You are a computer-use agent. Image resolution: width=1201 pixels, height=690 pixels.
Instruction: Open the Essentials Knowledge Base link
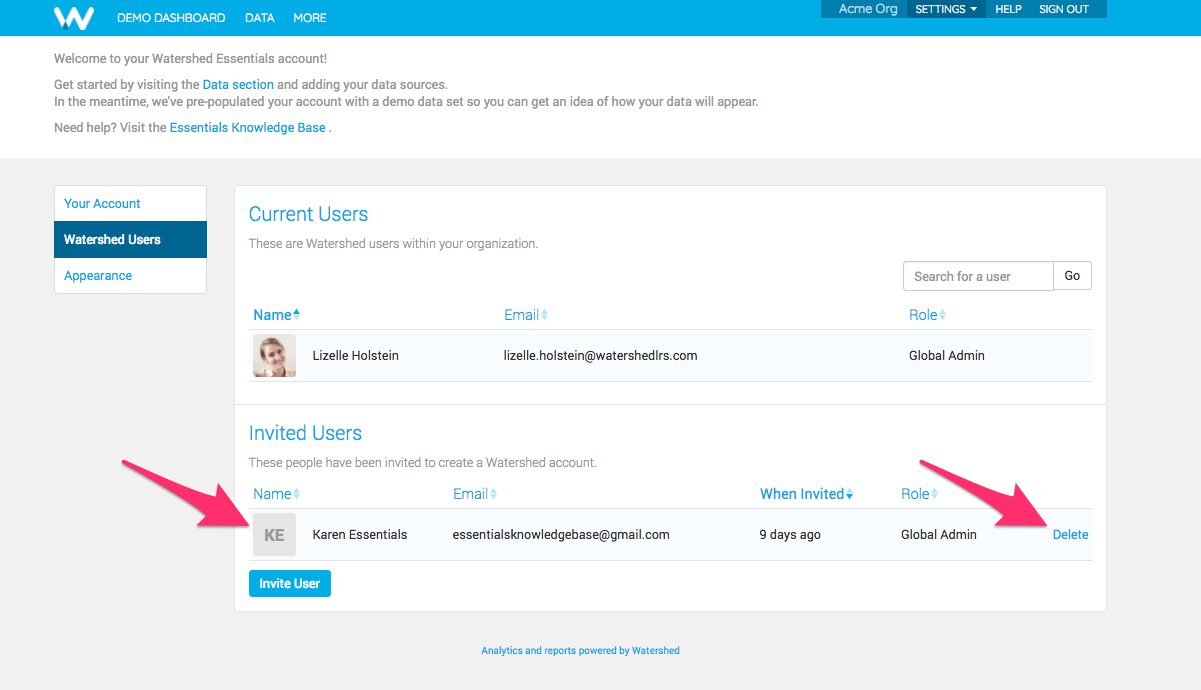(248, 128)
